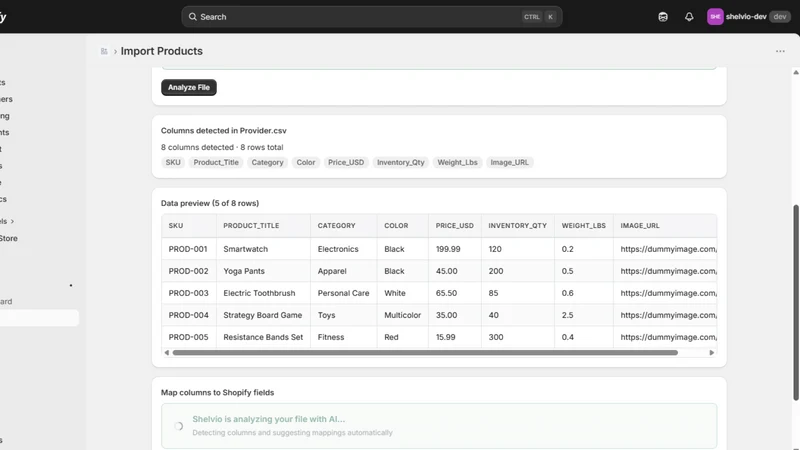Focus the Search field
This screenshot has width=800, height=450.
(371, 17)
